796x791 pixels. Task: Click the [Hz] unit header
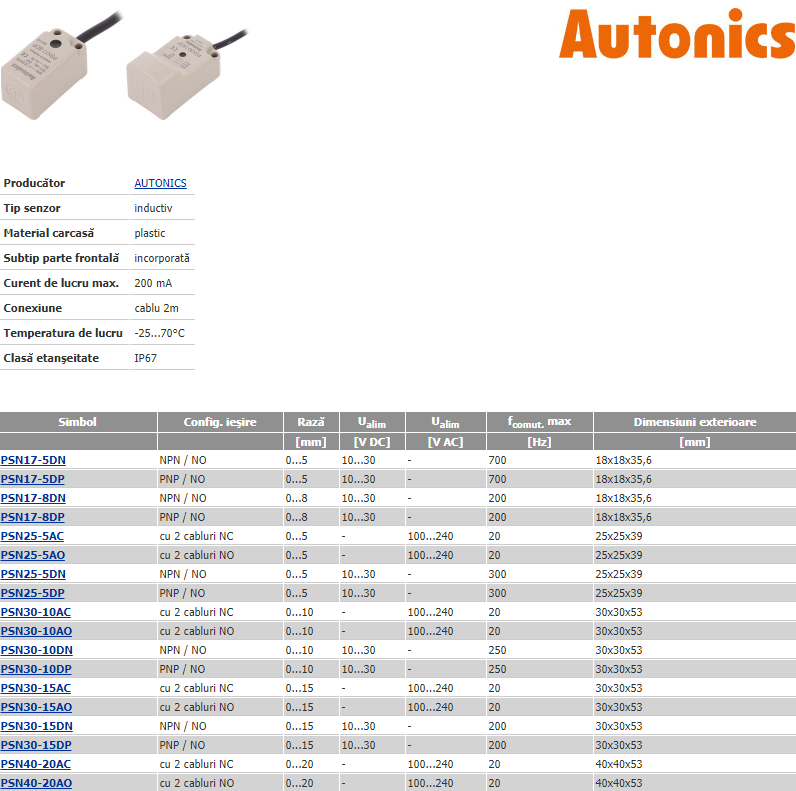(x=539, y=442)
